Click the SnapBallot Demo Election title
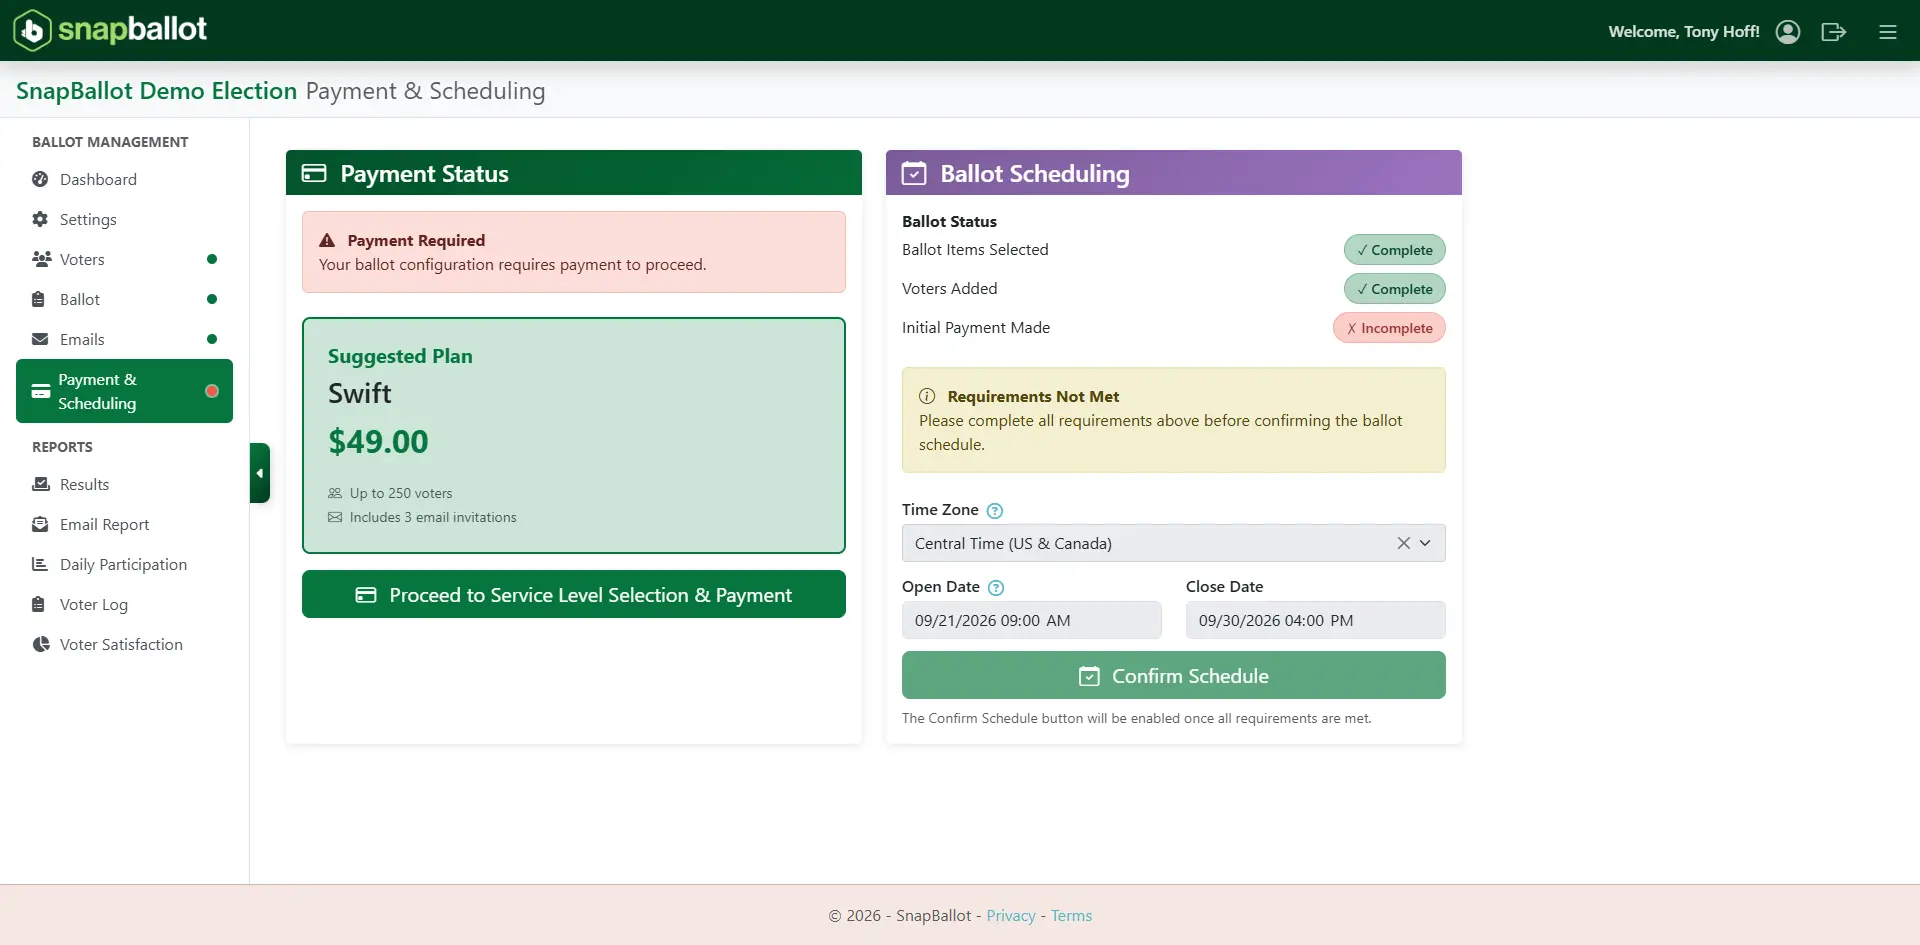This screenshot has width=1920, height=945. pos(156,91)
